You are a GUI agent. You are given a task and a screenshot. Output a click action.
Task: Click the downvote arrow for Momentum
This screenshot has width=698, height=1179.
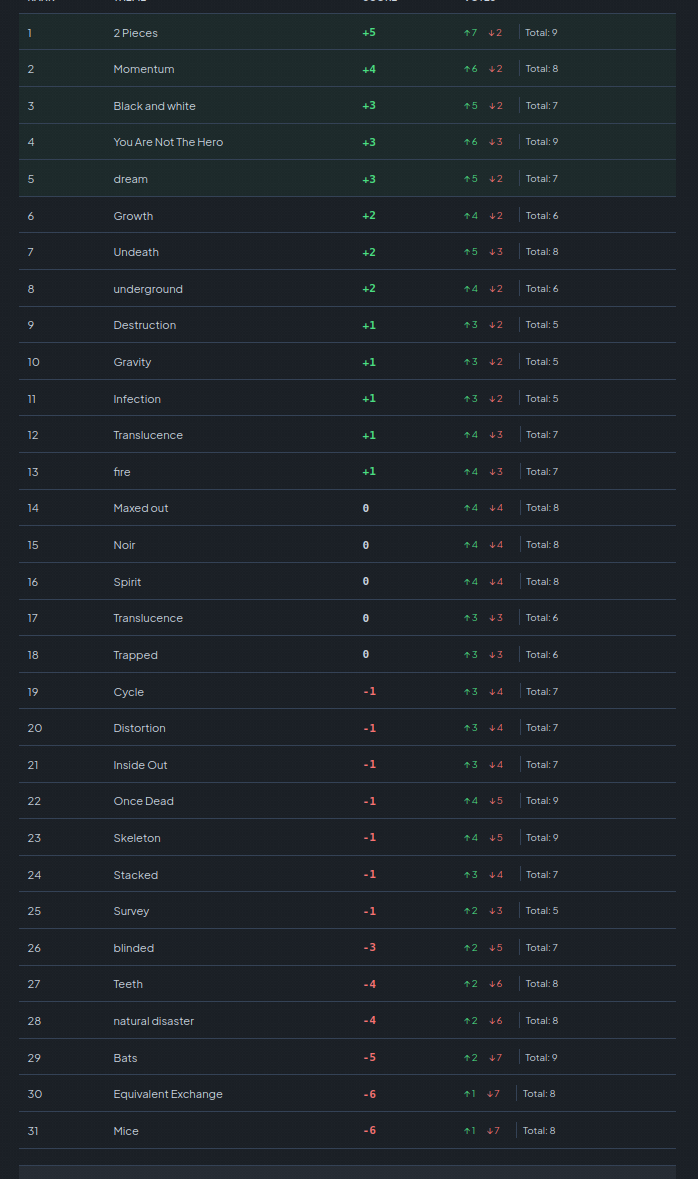pos(492,69)
